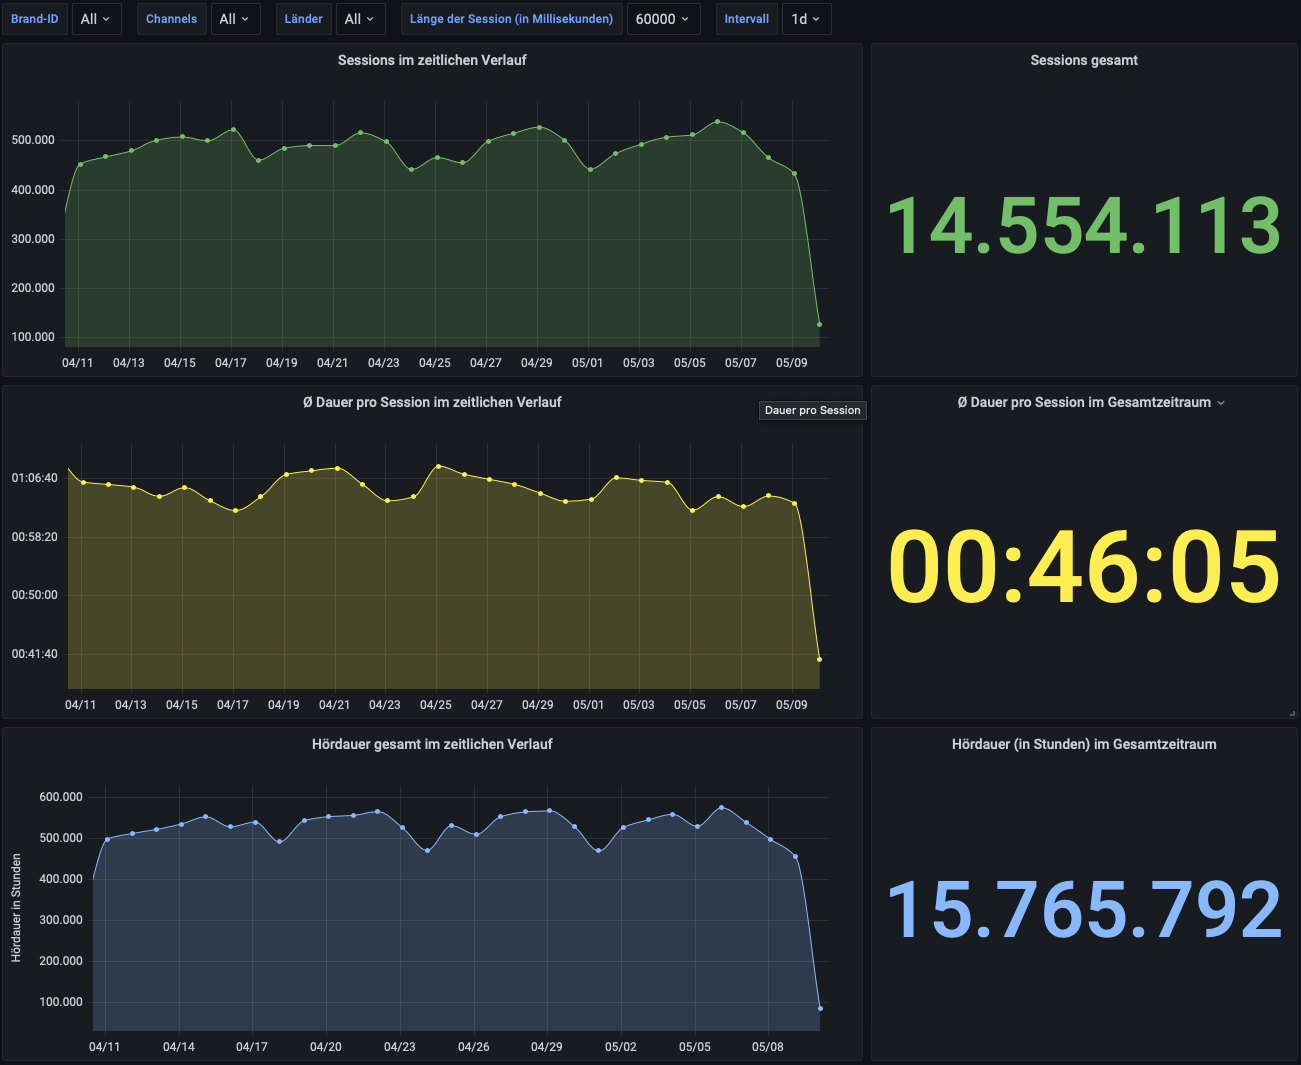This screenshot has height=1065, width=1301.
Task: Click the last green data point in Sessions chart
Action: click(x=819, y=324)
